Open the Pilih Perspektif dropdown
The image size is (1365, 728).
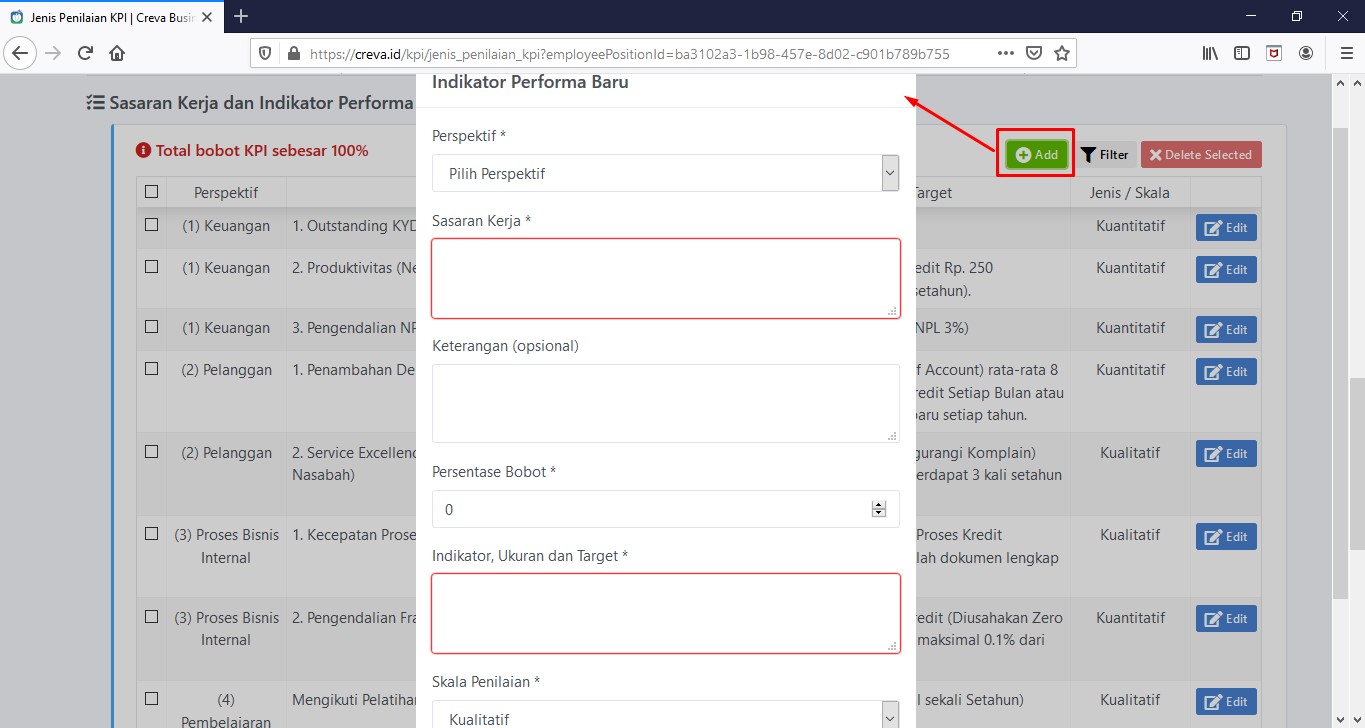666,173
